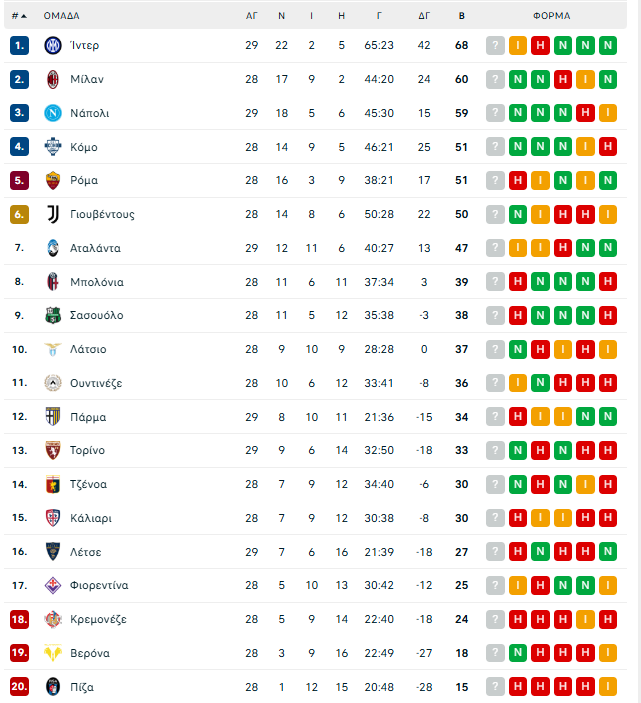Image resolution: width=641 pixels, height=703 pixels.
Task: Sort standings by the Β points header
Action: [x=461, y=16]
